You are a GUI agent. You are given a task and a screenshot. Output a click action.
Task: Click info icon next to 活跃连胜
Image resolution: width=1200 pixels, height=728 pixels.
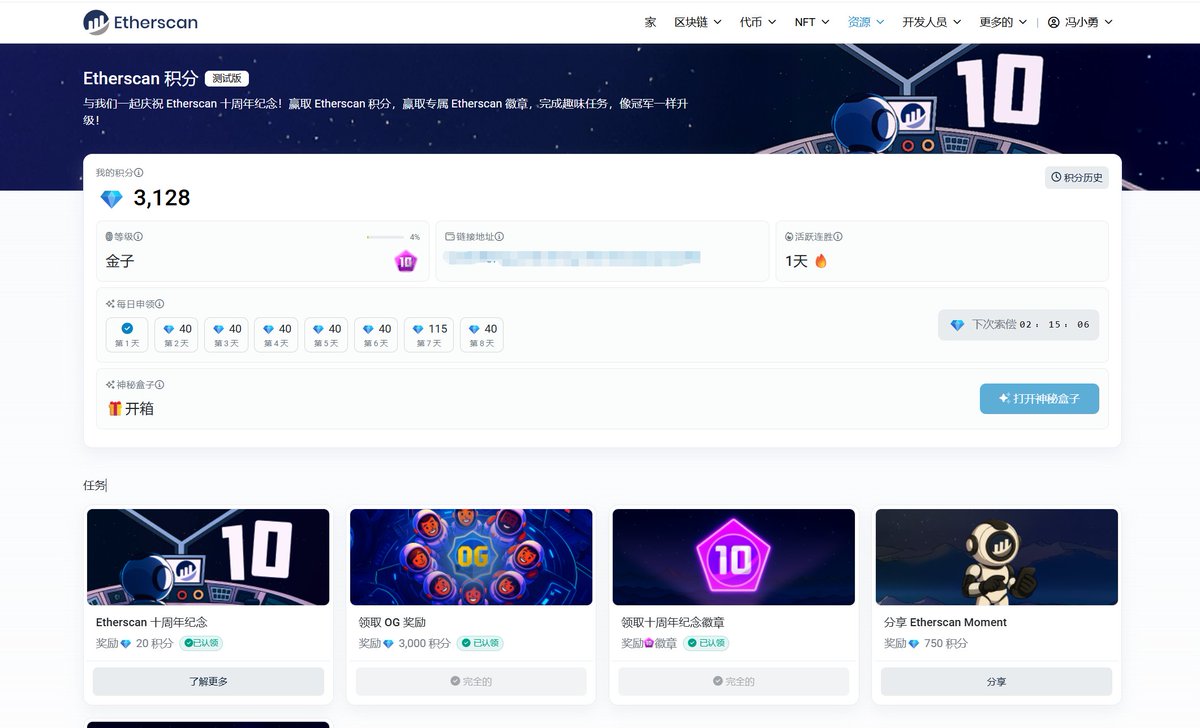click(x=838, y=237)
